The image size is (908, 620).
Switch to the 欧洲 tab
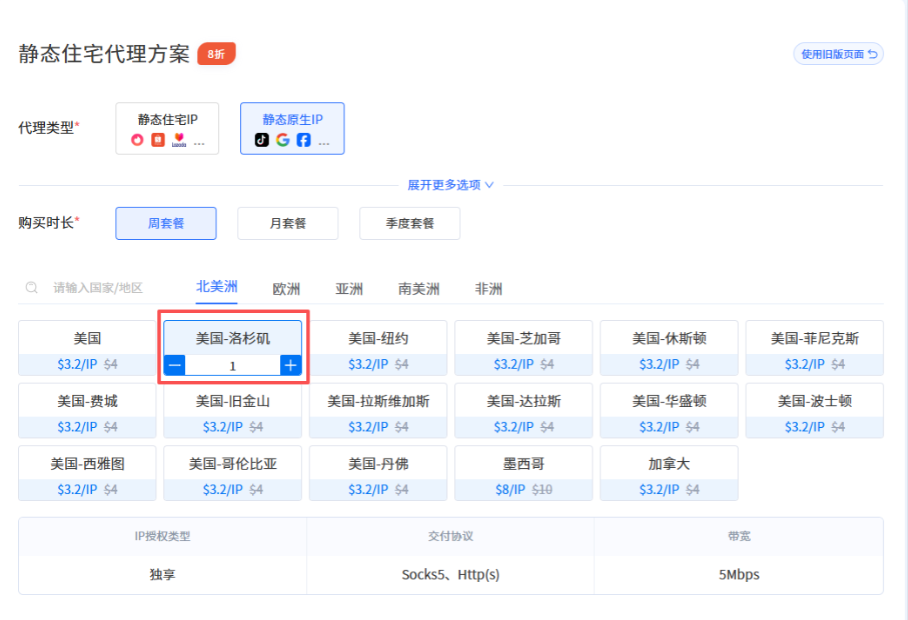pyautogui.click(x=286, y=288)
